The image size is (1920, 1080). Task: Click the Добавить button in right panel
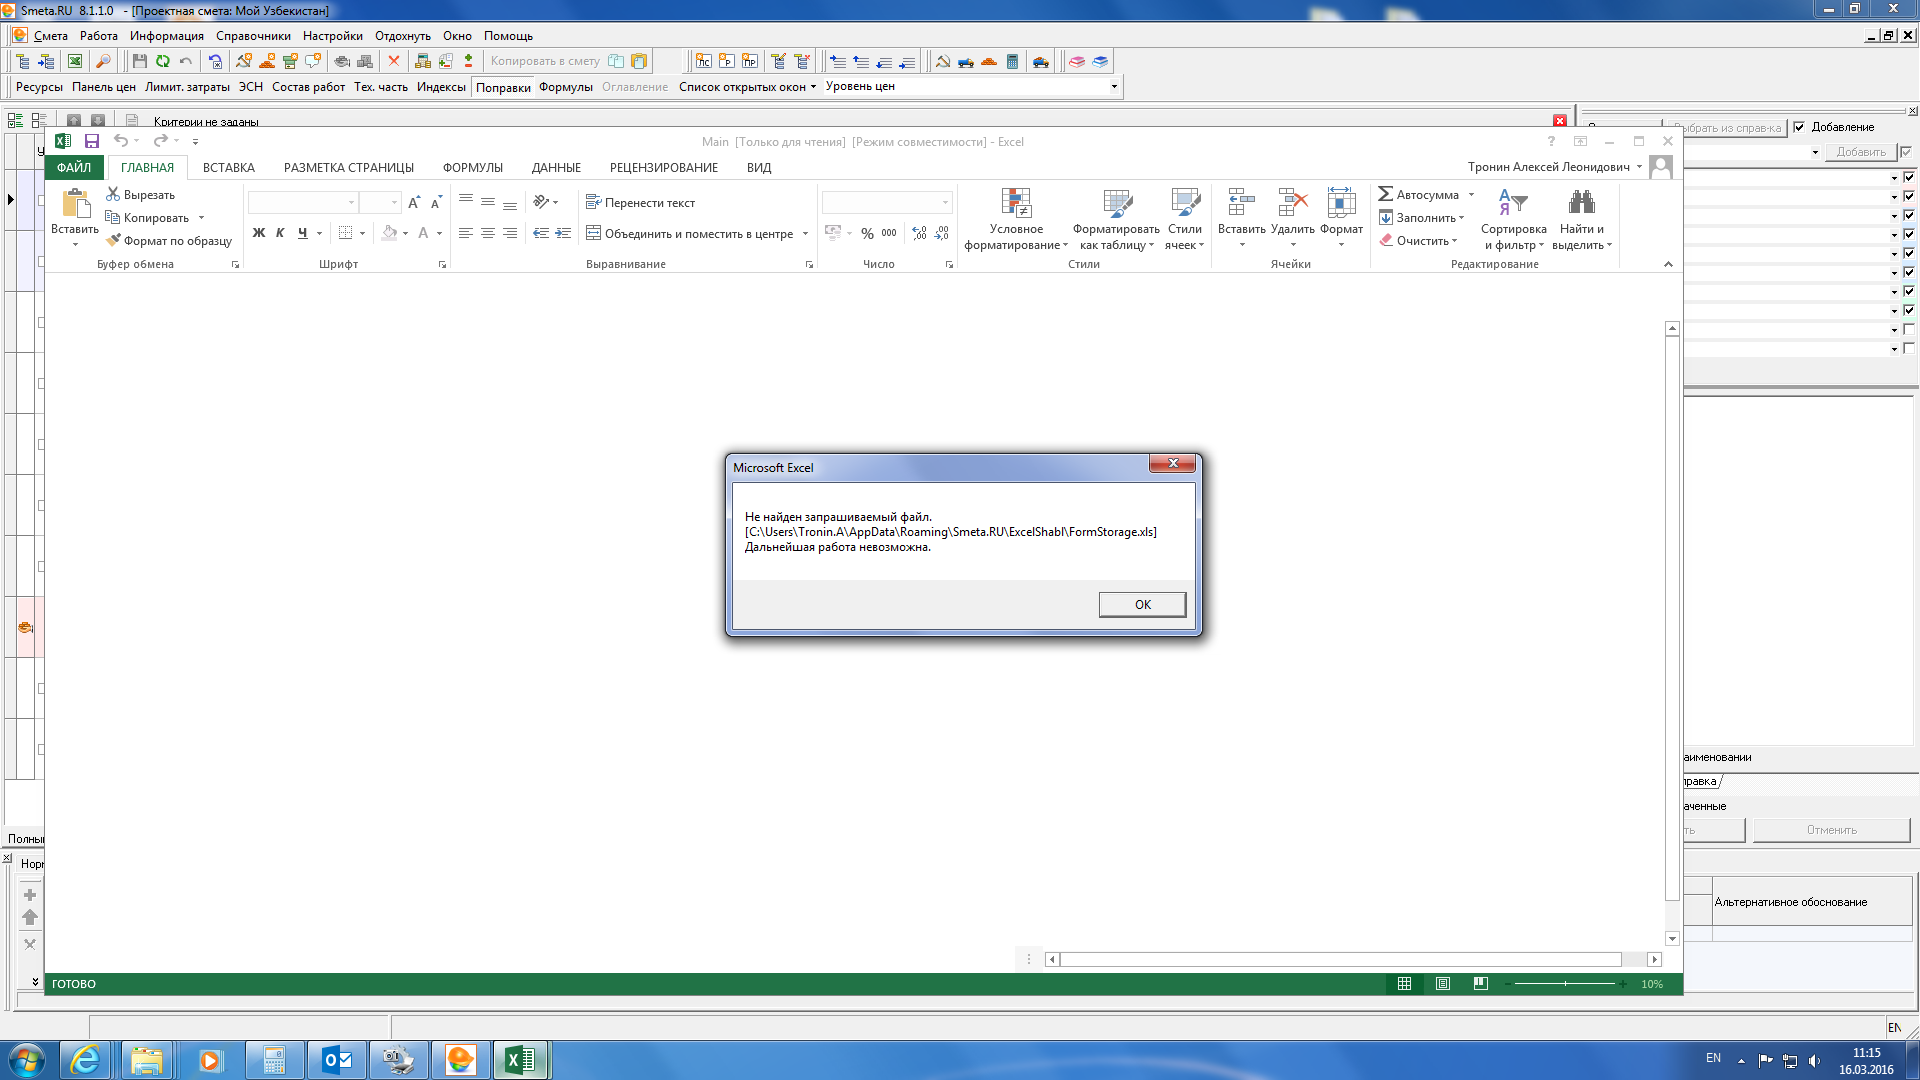[1860, 152]
